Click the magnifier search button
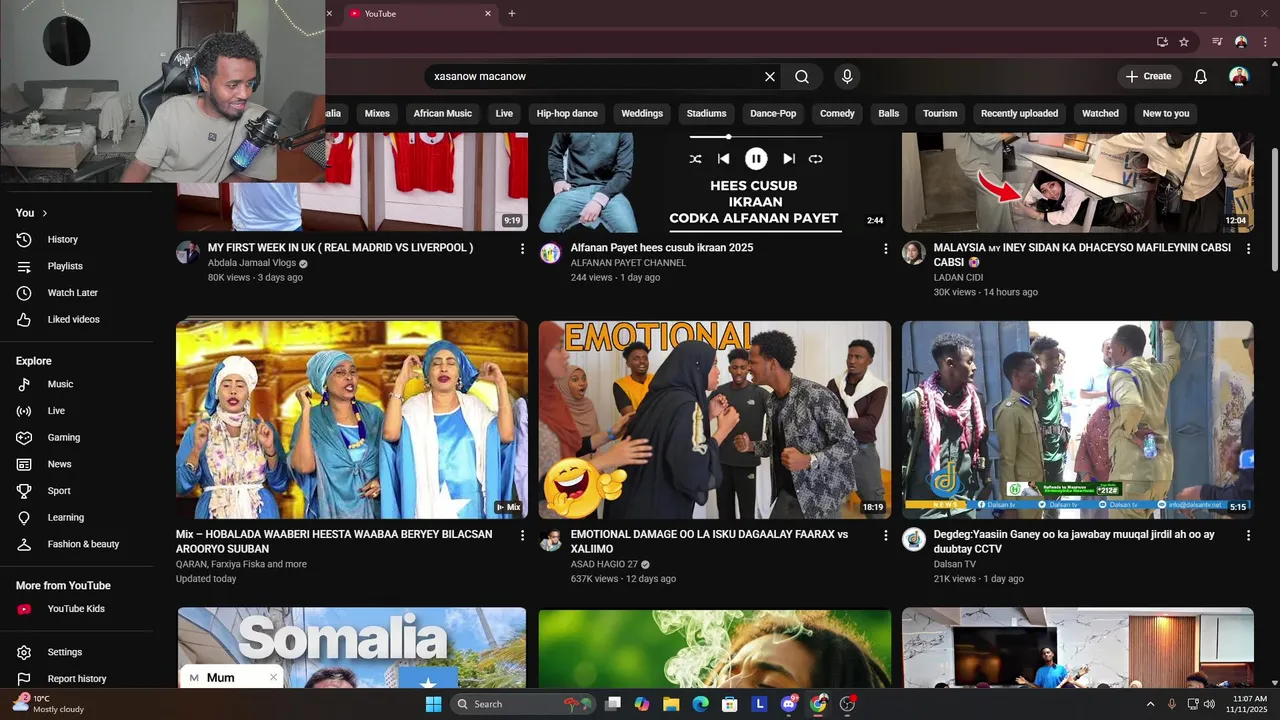Image resolution: width=1280 pixels, height=720 pixels. 802,77
